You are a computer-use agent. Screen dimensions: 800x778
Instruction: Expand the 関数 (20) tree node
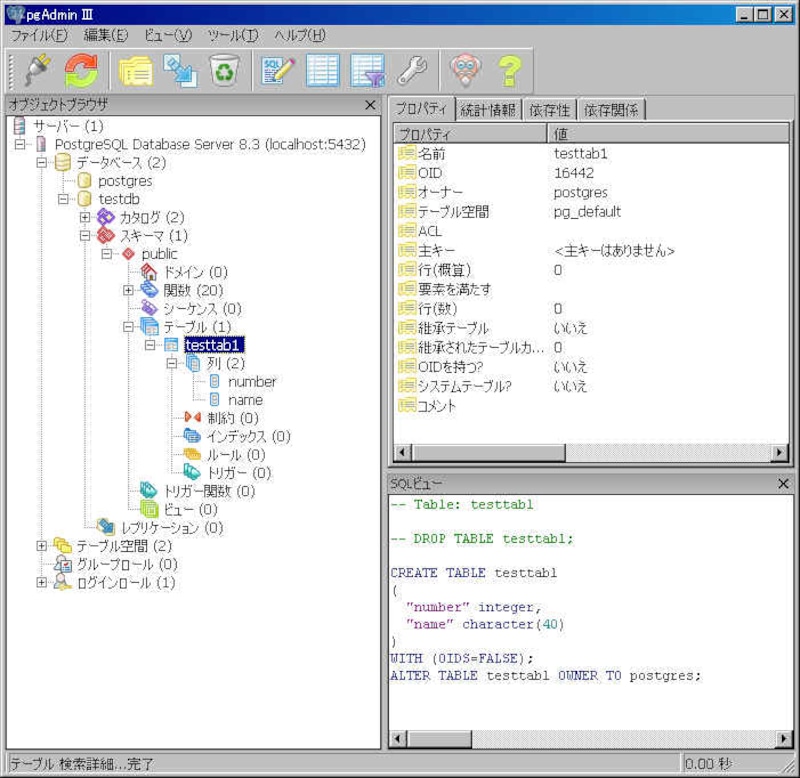tap(128, 290)
